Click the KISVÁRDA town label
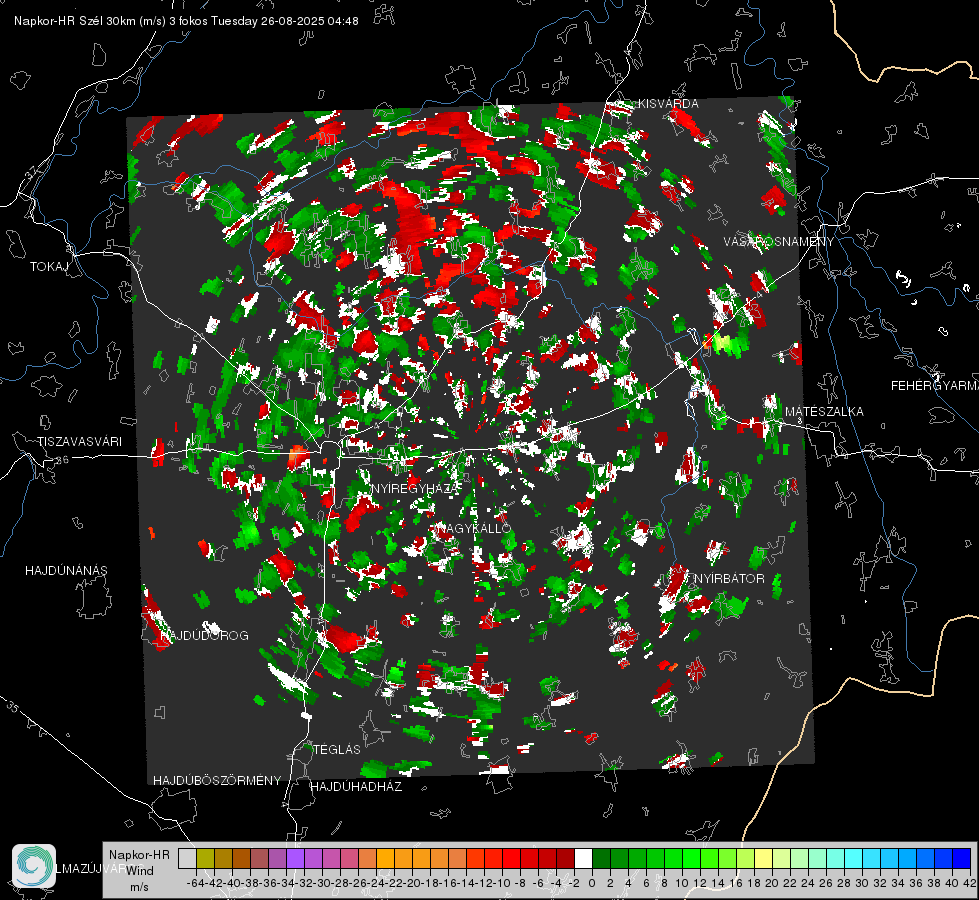This screenshot has height=900, width=979. [668, 104]
